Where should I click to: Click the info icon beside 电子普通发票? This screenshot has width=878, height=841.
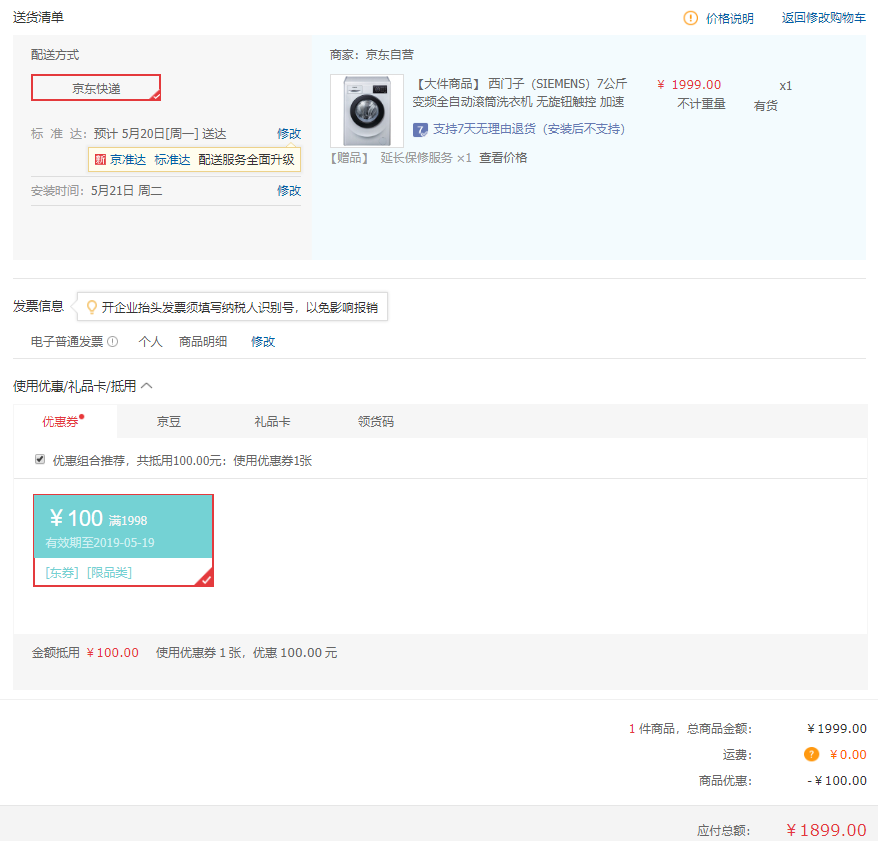pos(113,342)
